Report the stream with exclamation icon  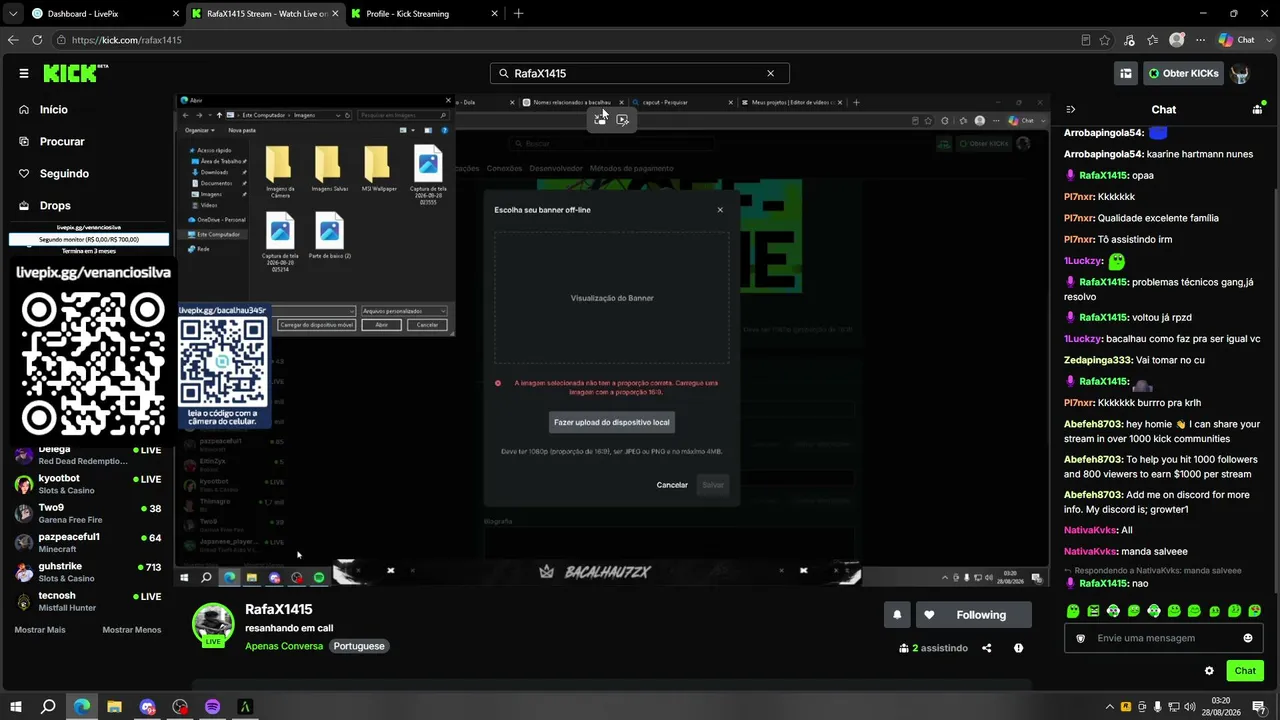point(1018,648)
